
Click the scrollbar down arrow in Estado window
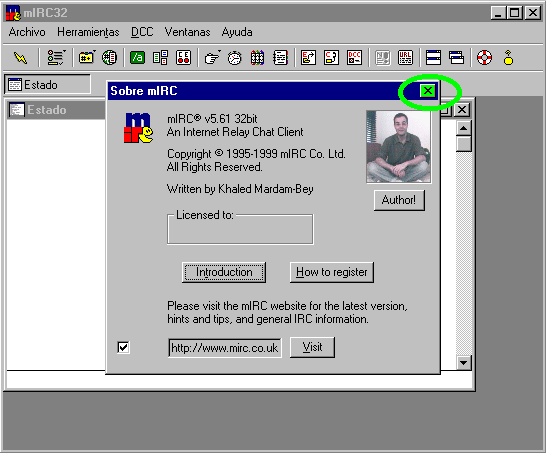pyautogui.click(x=463, y=362)
